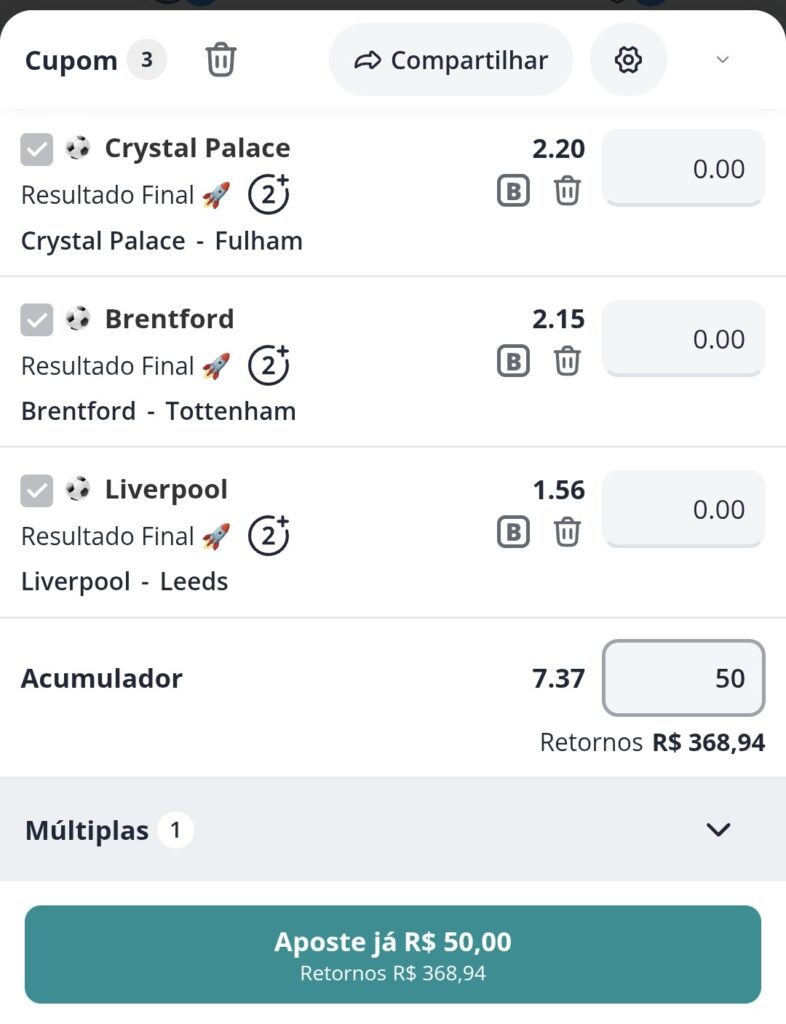This screenshot has width=786, height=1024.
Task: Click the Cupom header label
Action: click(x=71, y=61)
